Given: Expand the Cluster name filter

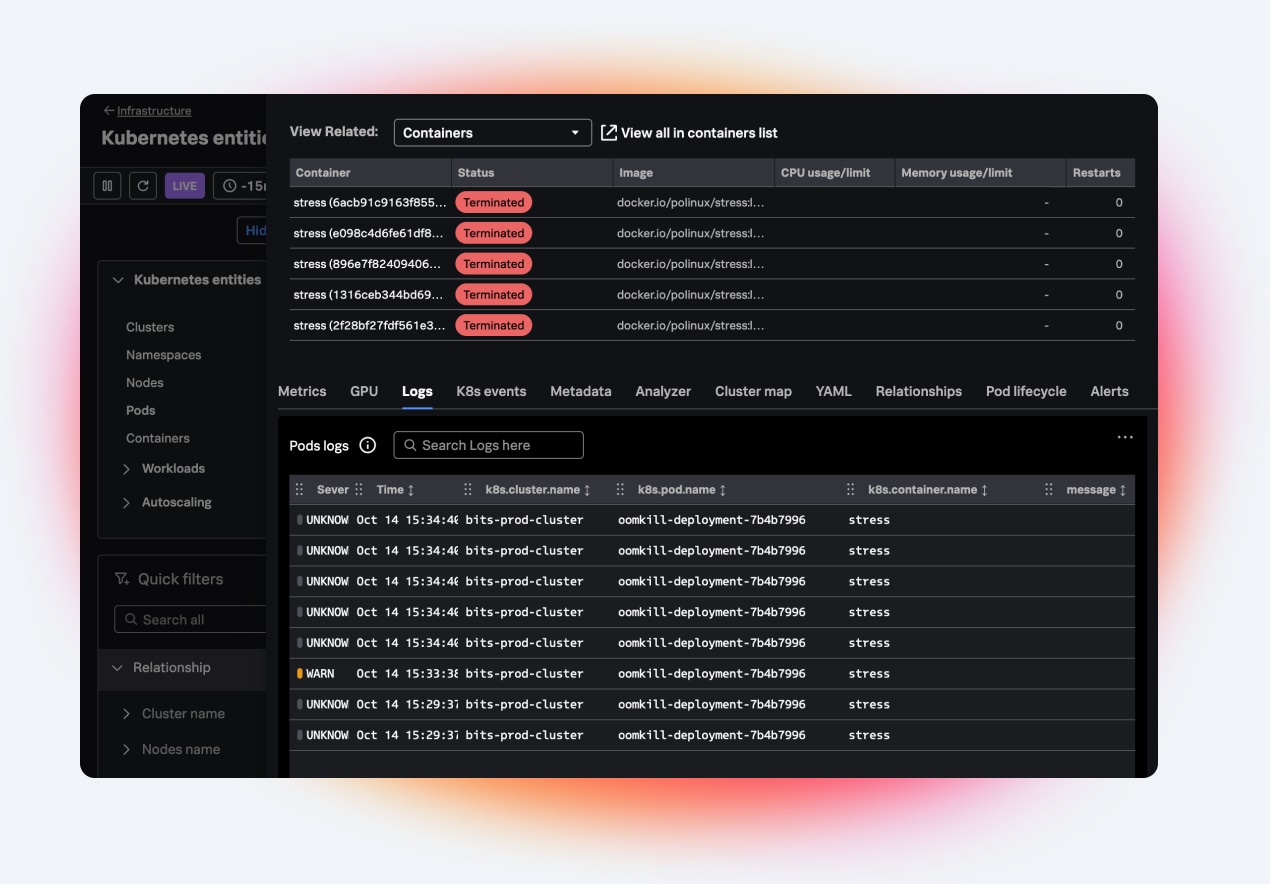Looking at the screenshot, I should tap(127, 714).
